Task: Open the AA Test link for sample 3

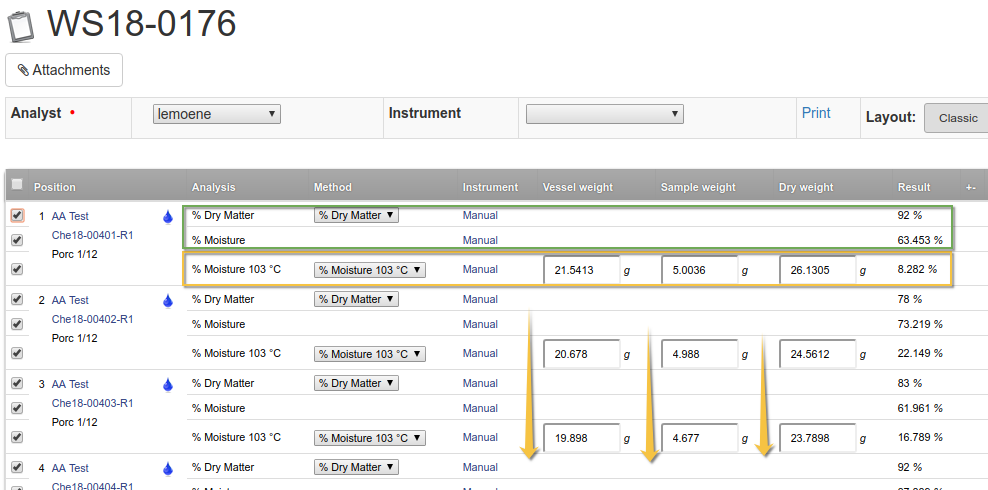Action: [x=70, y=384]
